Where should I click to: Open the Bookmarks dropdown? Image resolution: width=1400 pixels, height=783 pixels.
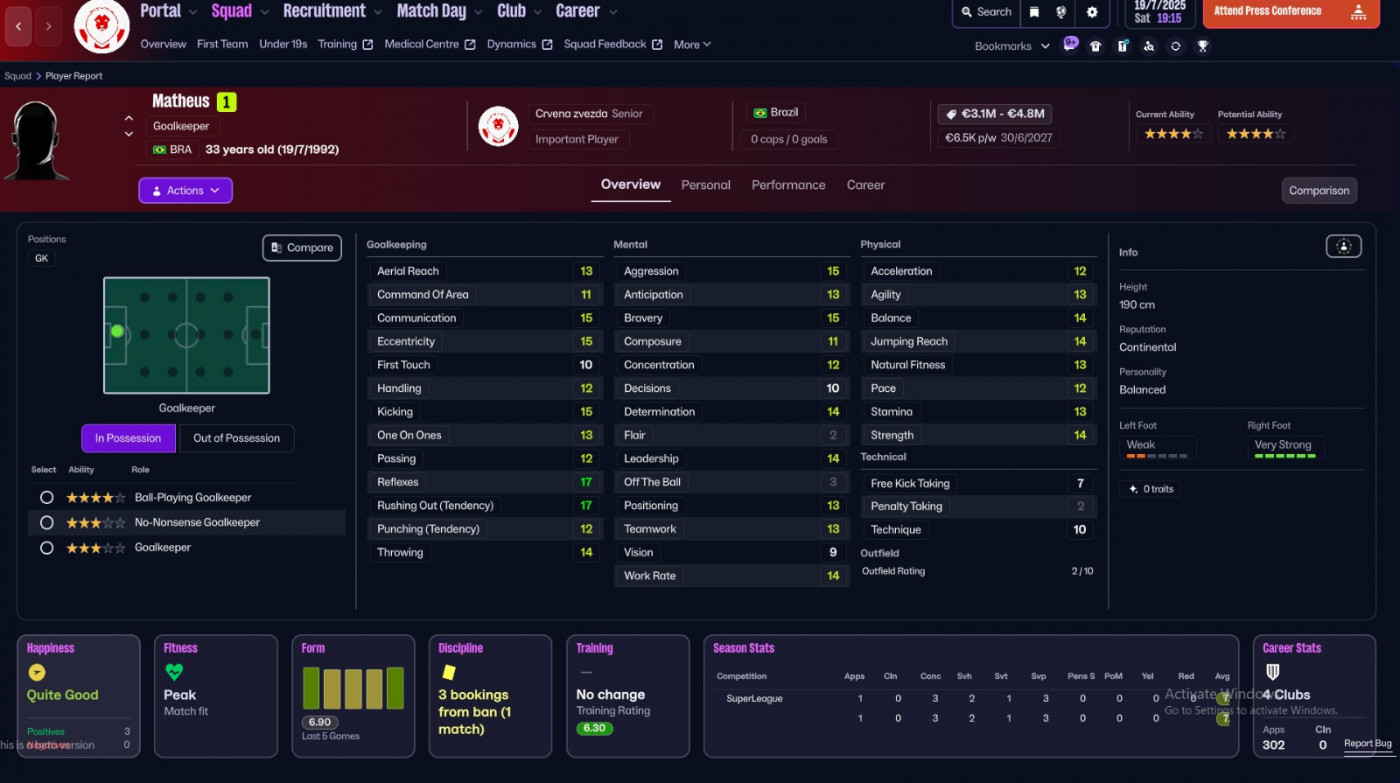coord(1011,46)
